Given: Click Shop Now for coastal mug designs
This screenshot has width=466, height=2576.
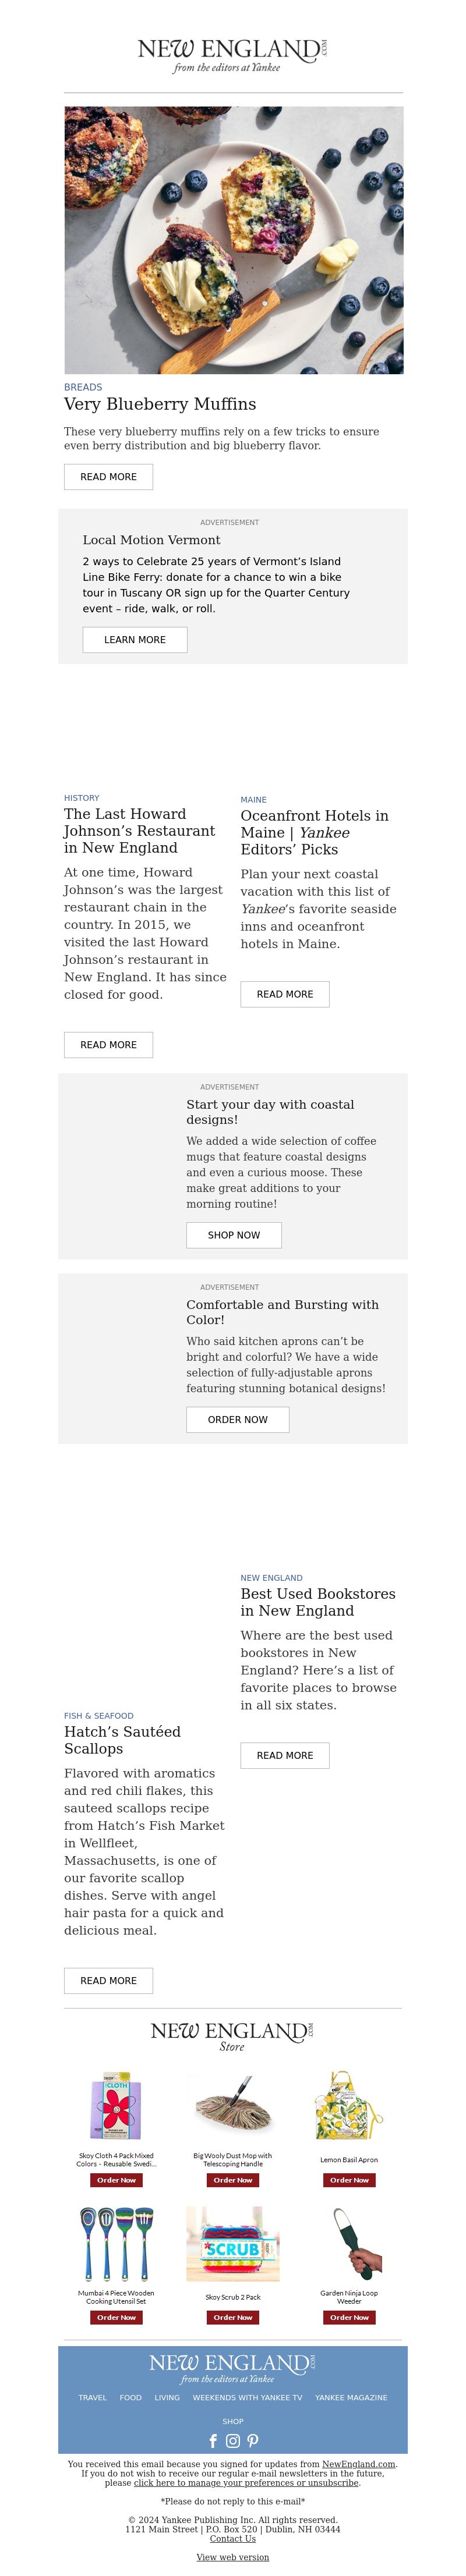Looking at the screenshot, I should tap(234, 1235).
